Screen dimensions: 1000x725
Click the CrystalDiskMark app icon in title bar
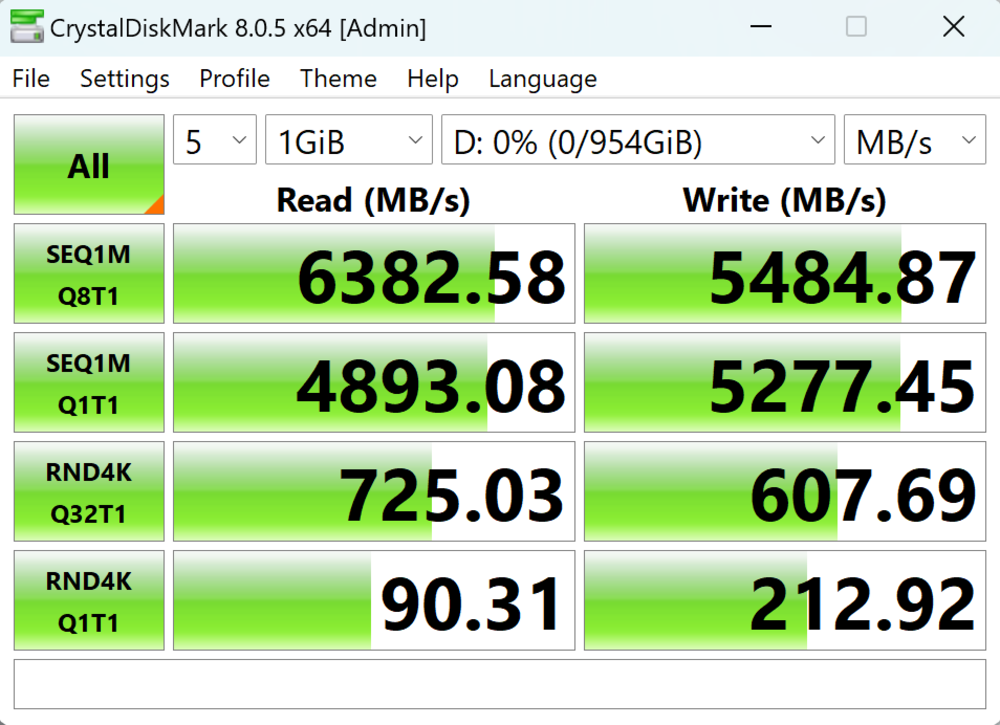click(x=27, y=27)
